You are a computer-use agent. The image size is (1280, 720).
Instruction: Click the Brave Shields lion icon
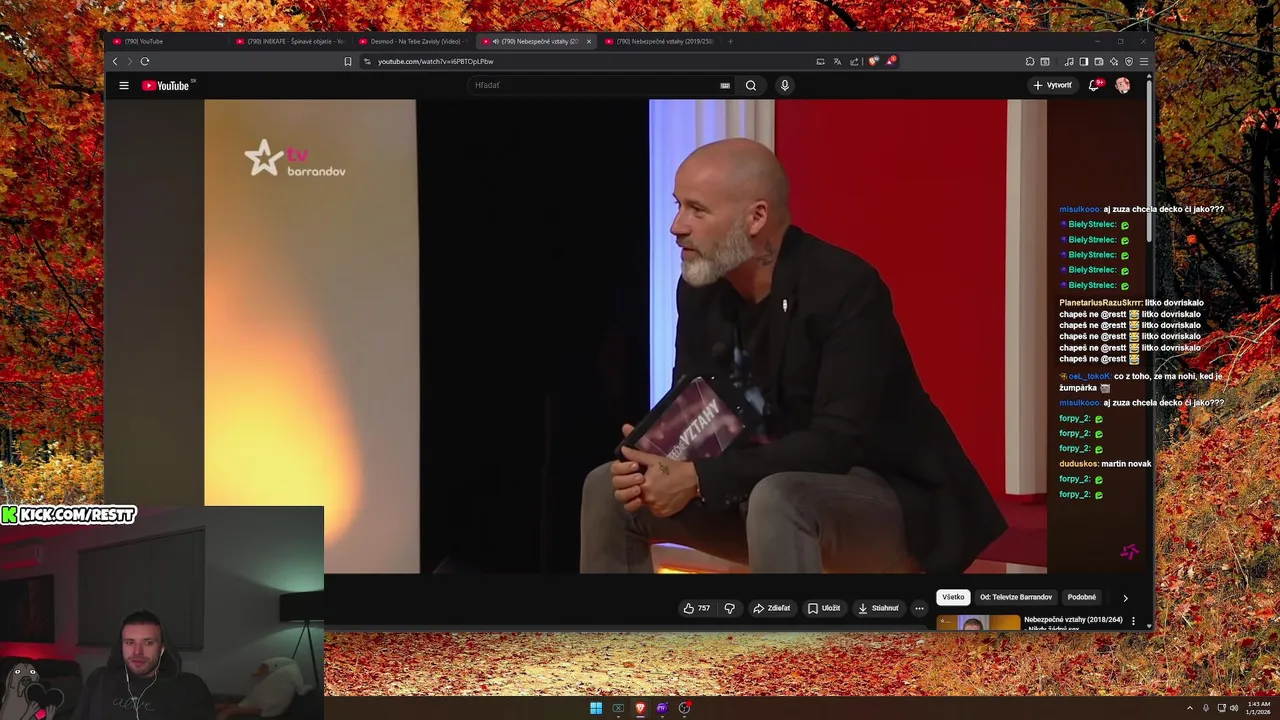coord(873,61)
